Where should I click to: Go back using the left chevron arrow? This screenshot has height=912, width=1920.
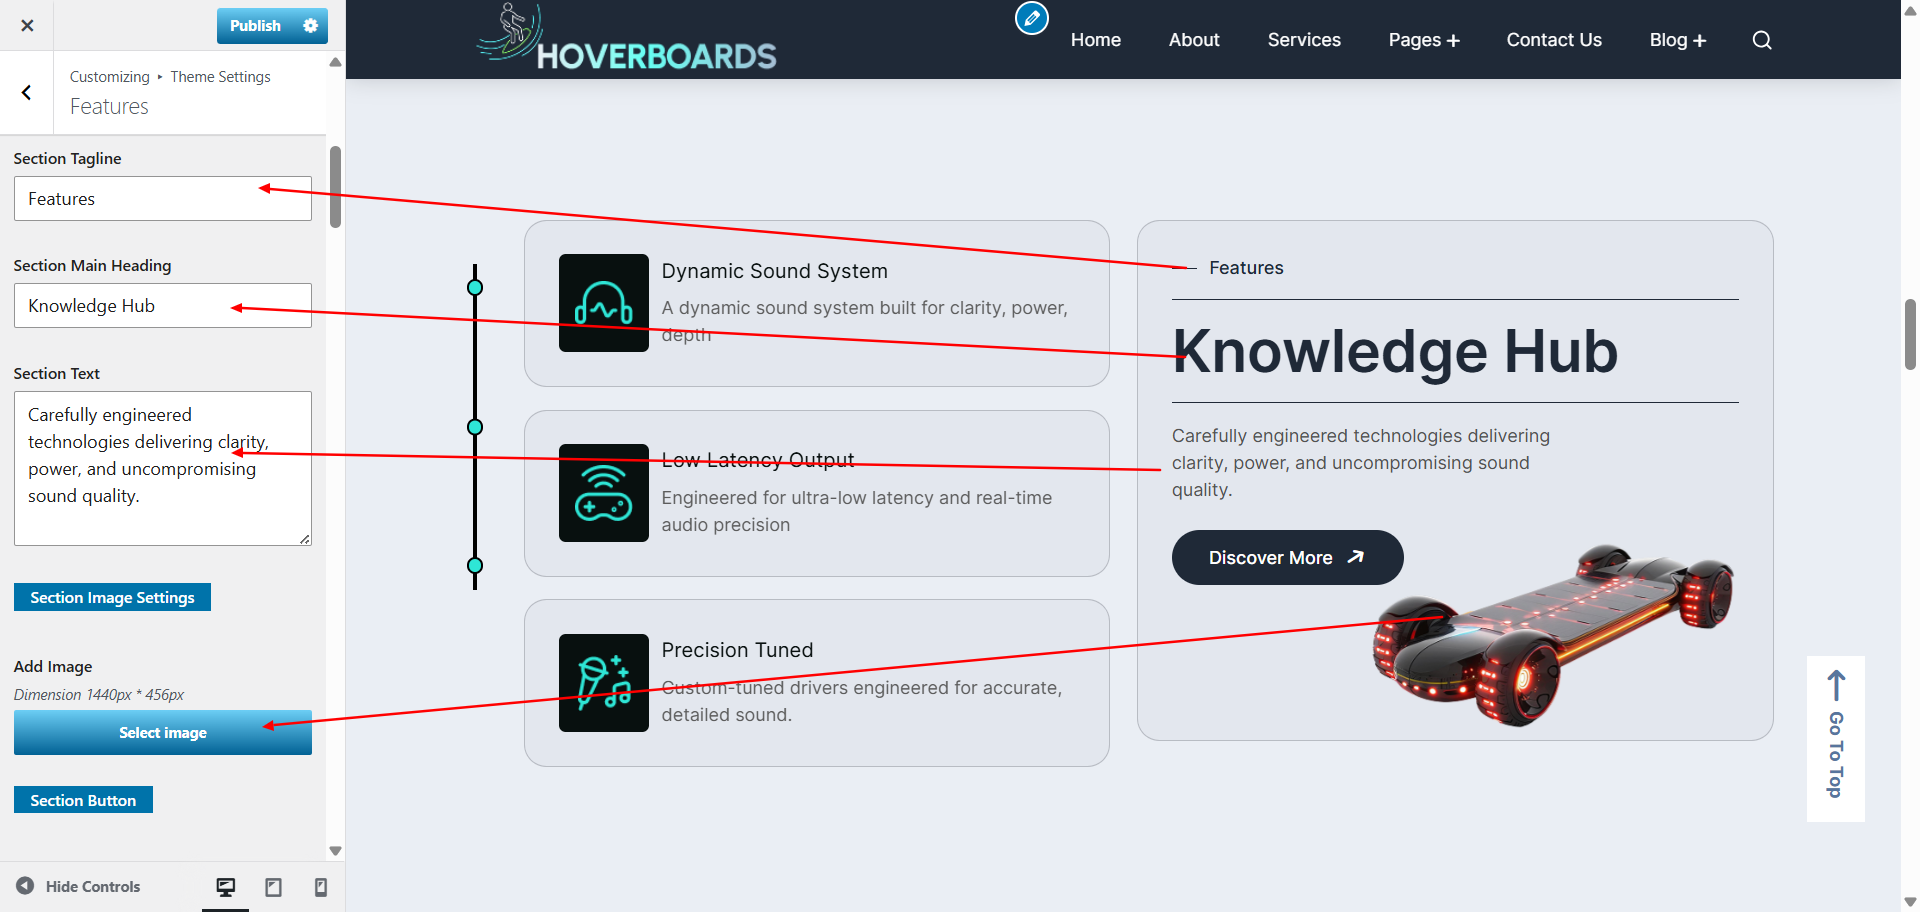pyautogui.click(x=27, y=93)
